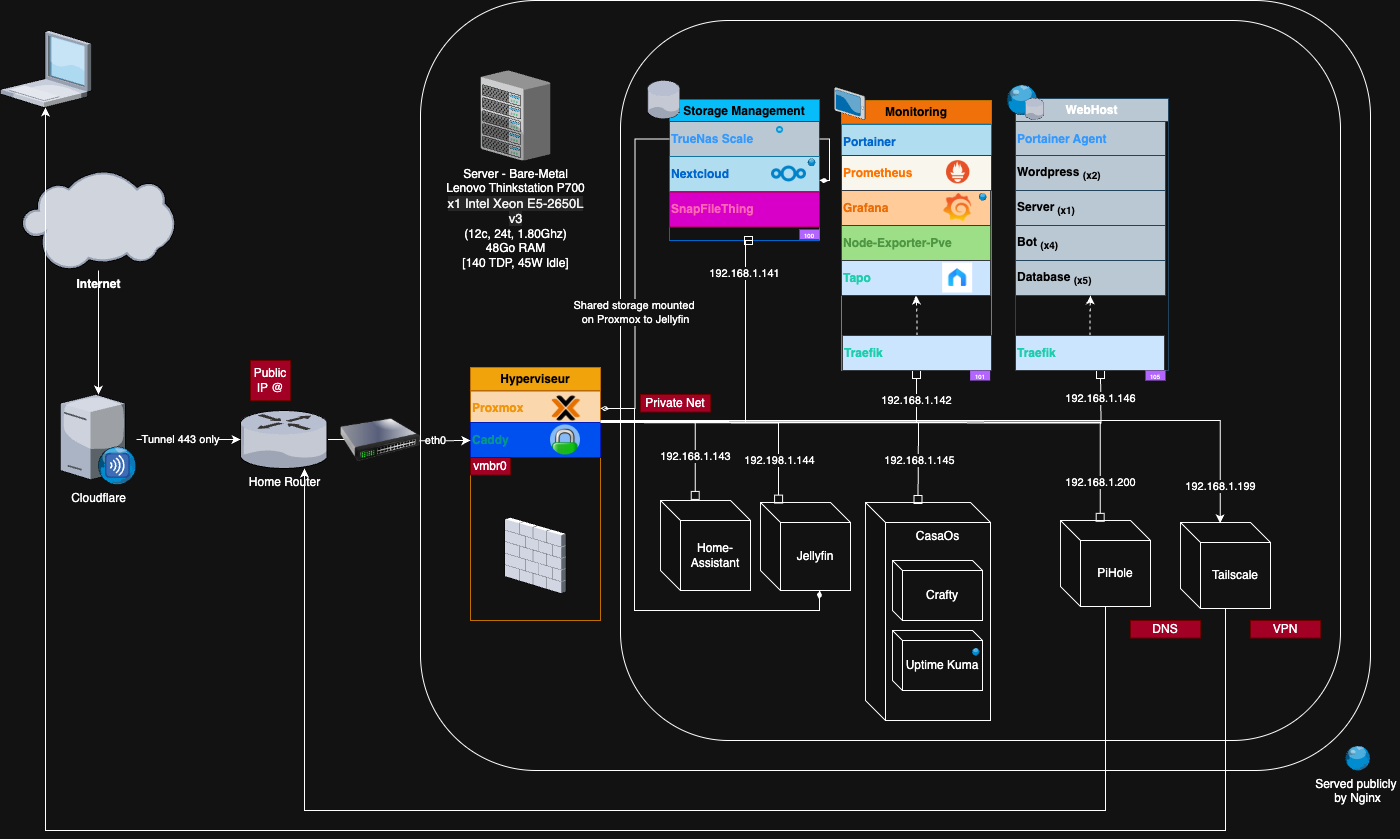The height and width of the screenshot is (839, 1400).
Task: Click the Grafana logo
Action: (x=958, y=208)
